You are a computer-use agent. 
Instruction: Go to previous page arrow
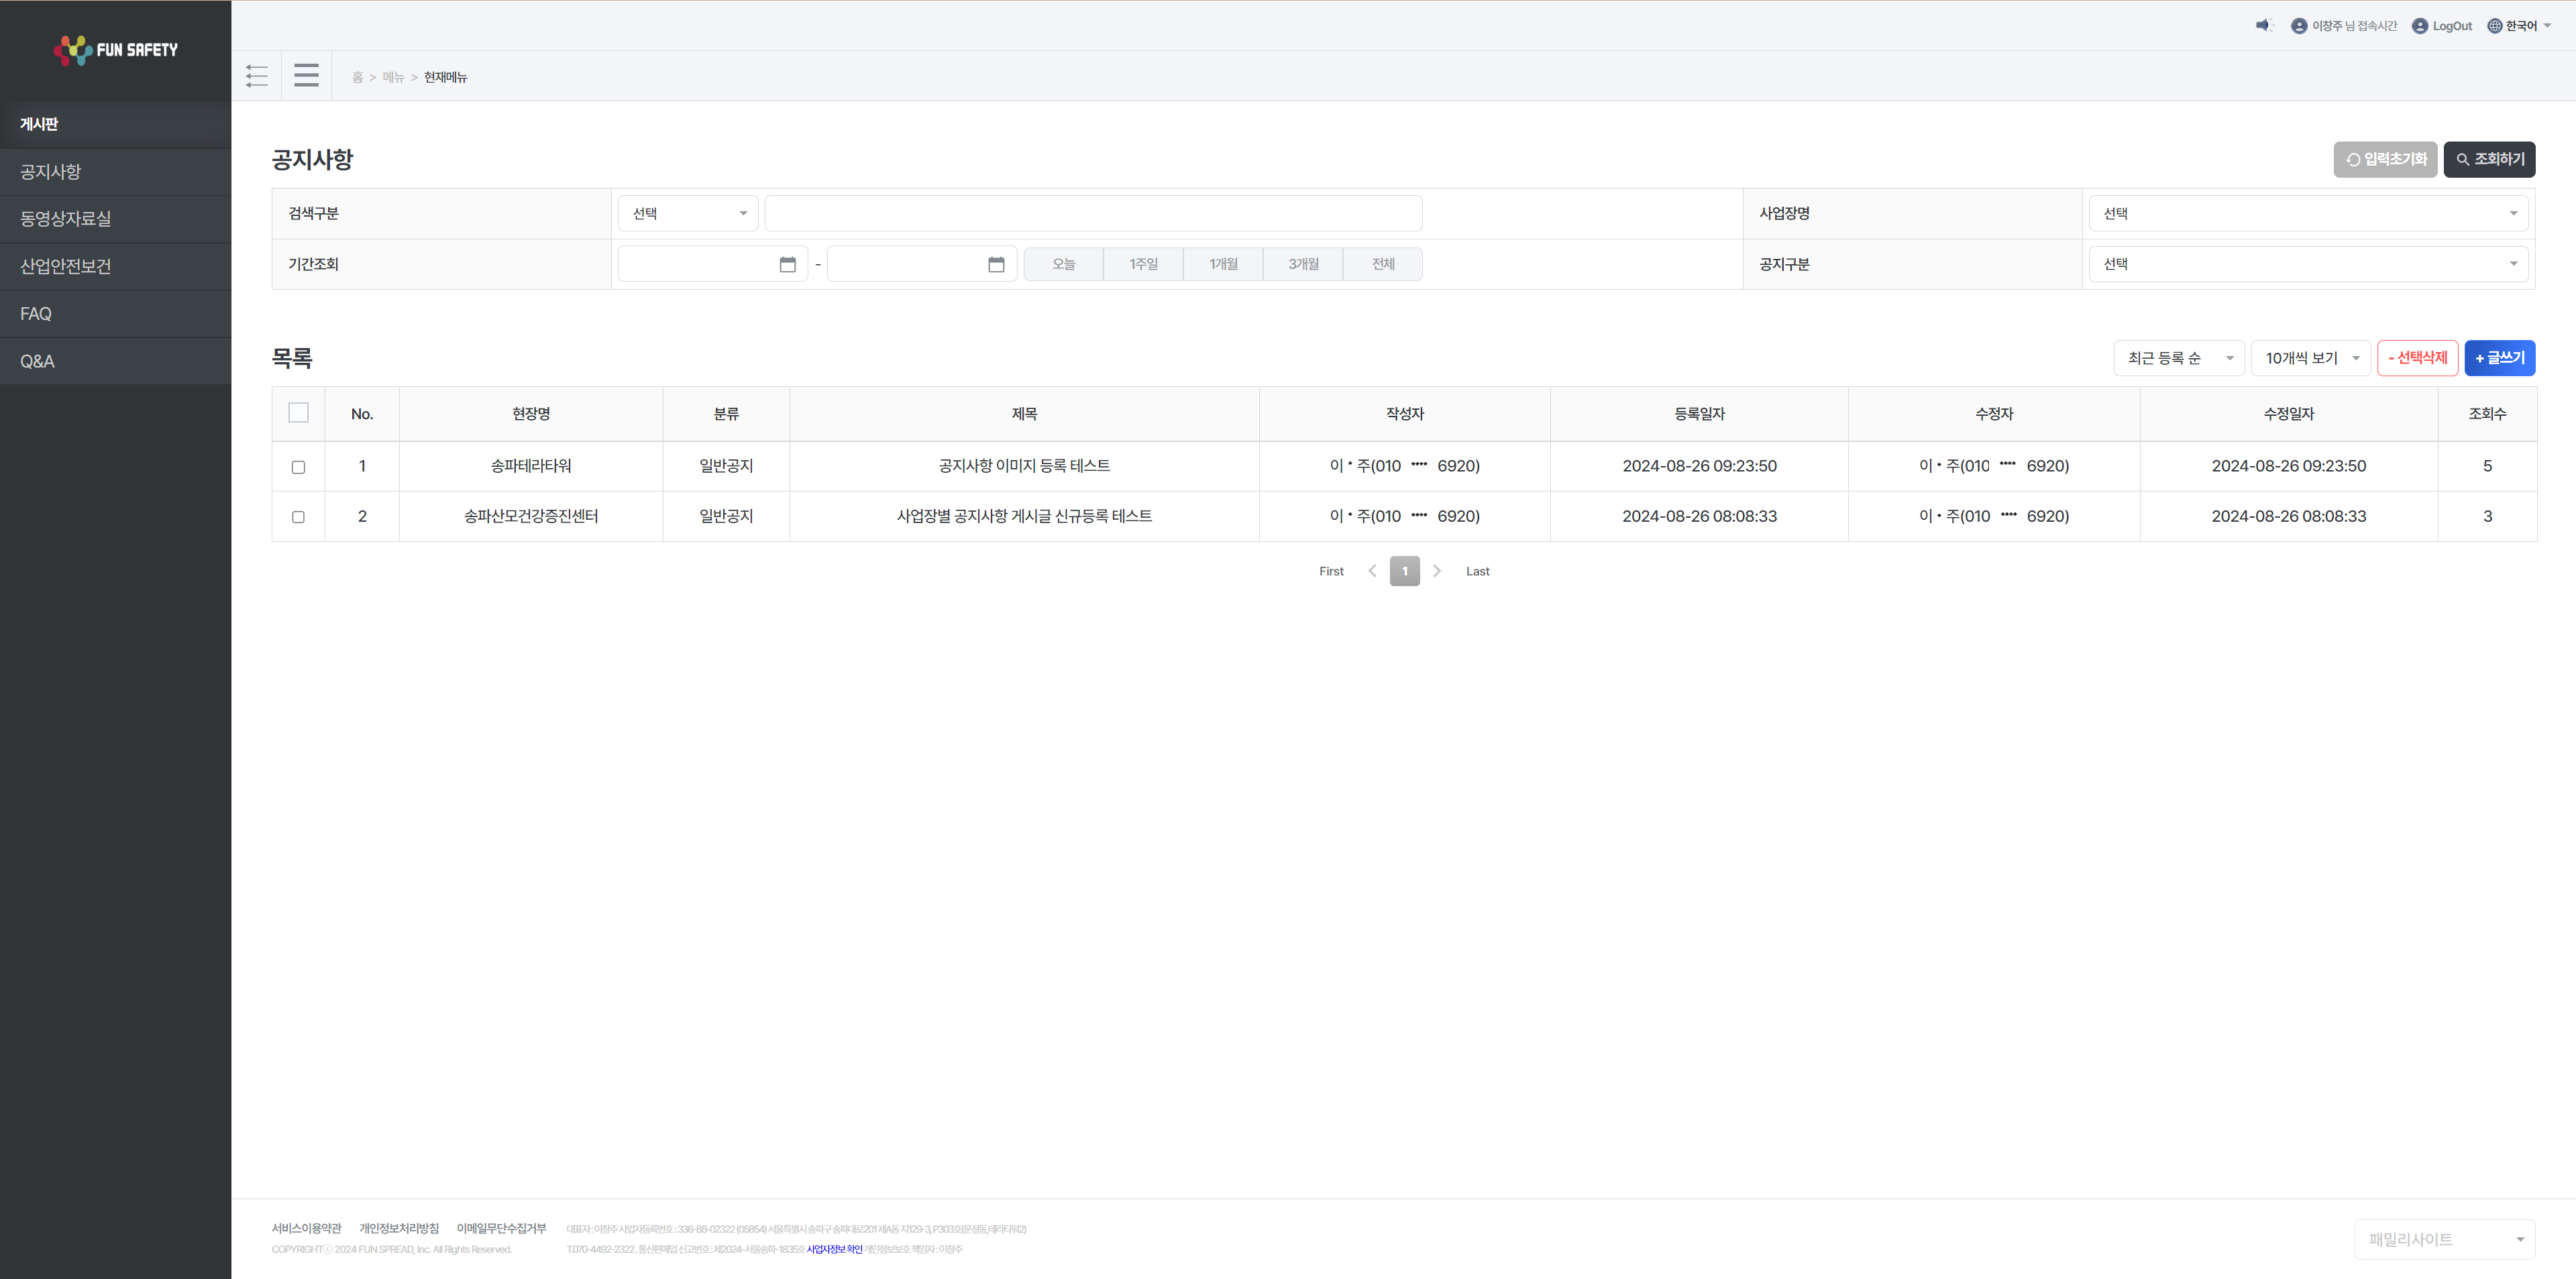[x=1372, y=571]
